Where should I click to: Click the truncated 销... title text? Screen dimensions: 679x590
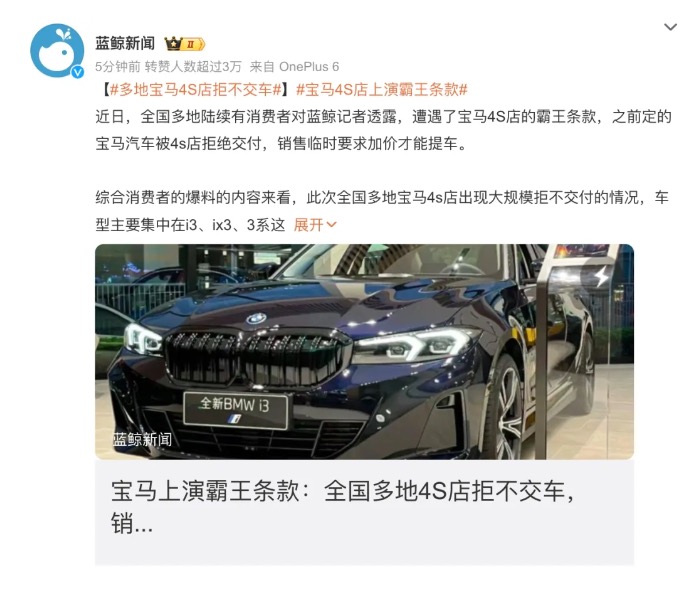132,524
